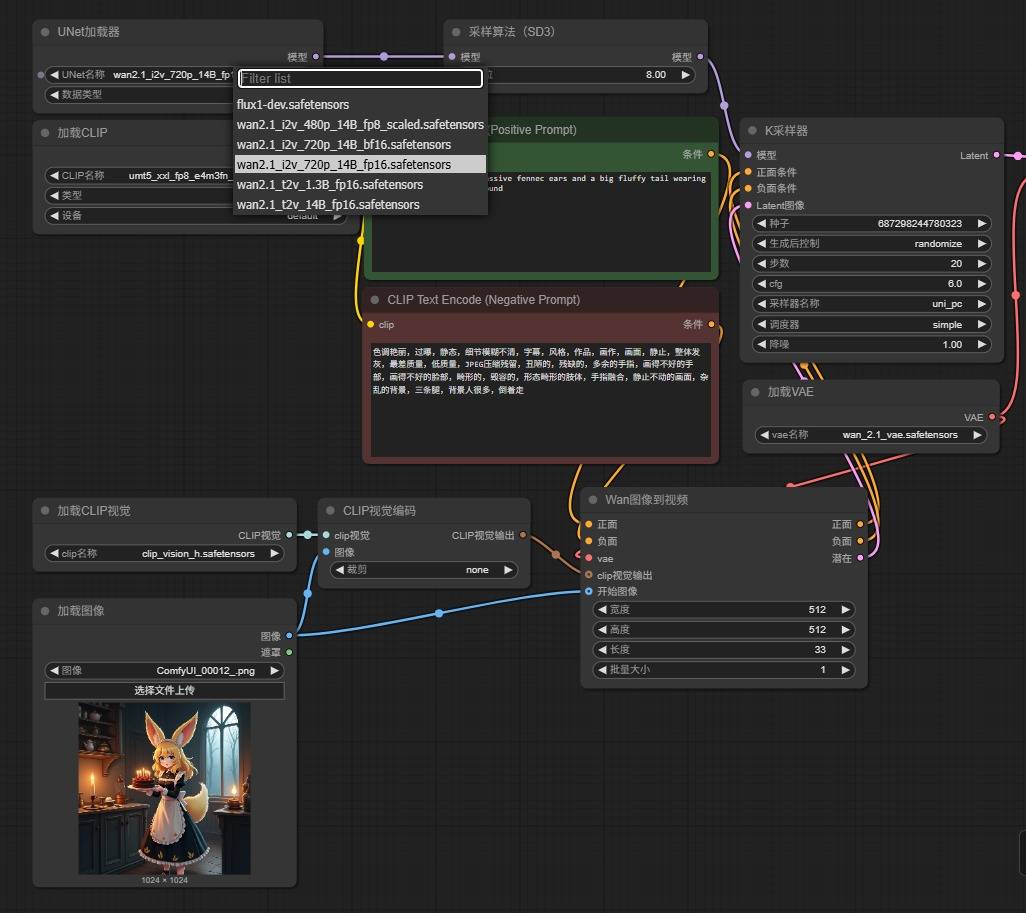The image size is (1026, 913).
Task: Collapse the K采样器 node using its title dot
Action: [752, 130]
